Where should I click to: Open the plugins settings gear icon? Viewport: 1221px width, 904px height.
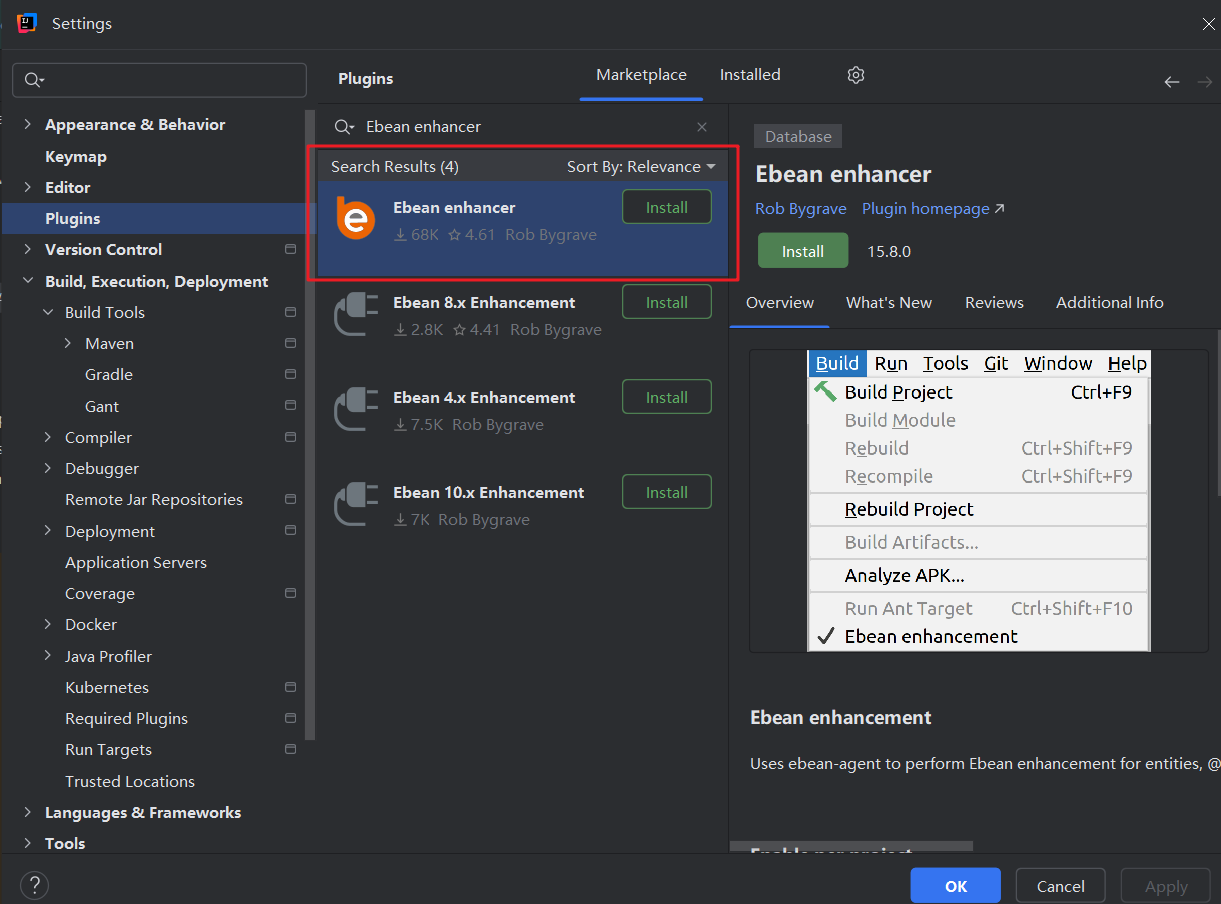click(x=855, y=75)
